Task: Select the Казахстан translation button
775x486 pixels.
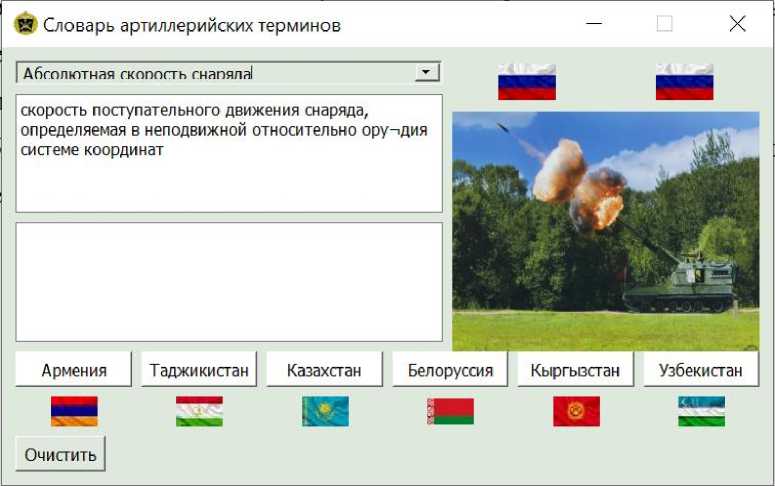Action: pyautogui.click(x=324, y=369)
